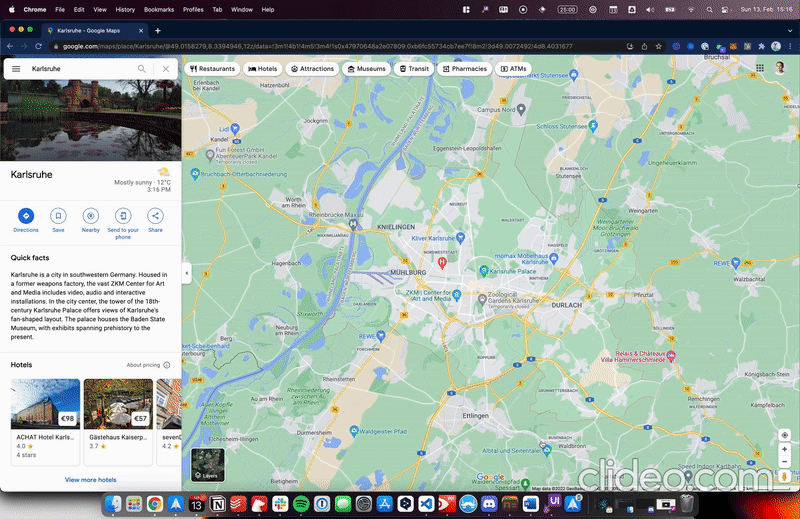The image size is (800, 519).
Task: Select the Hotels filter chip
Action: tap(263, 69)
